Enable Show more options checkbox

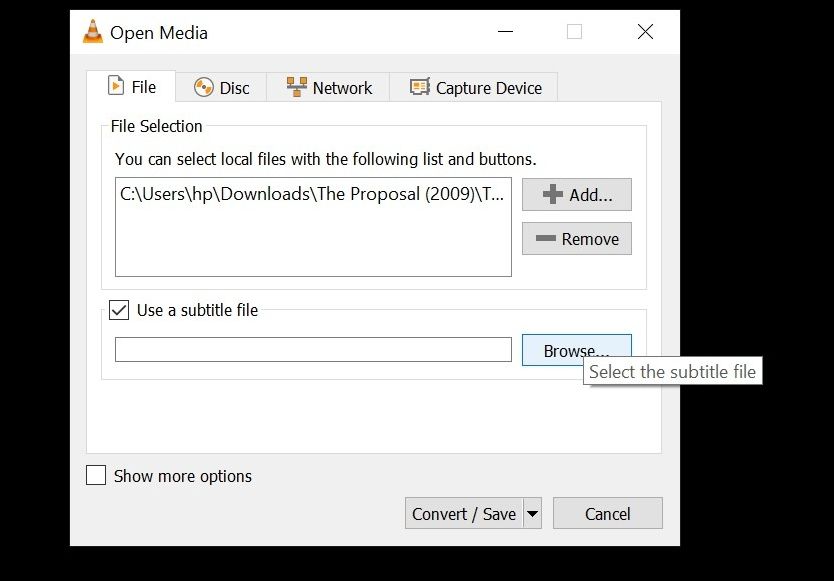click(x=96, y=476)
